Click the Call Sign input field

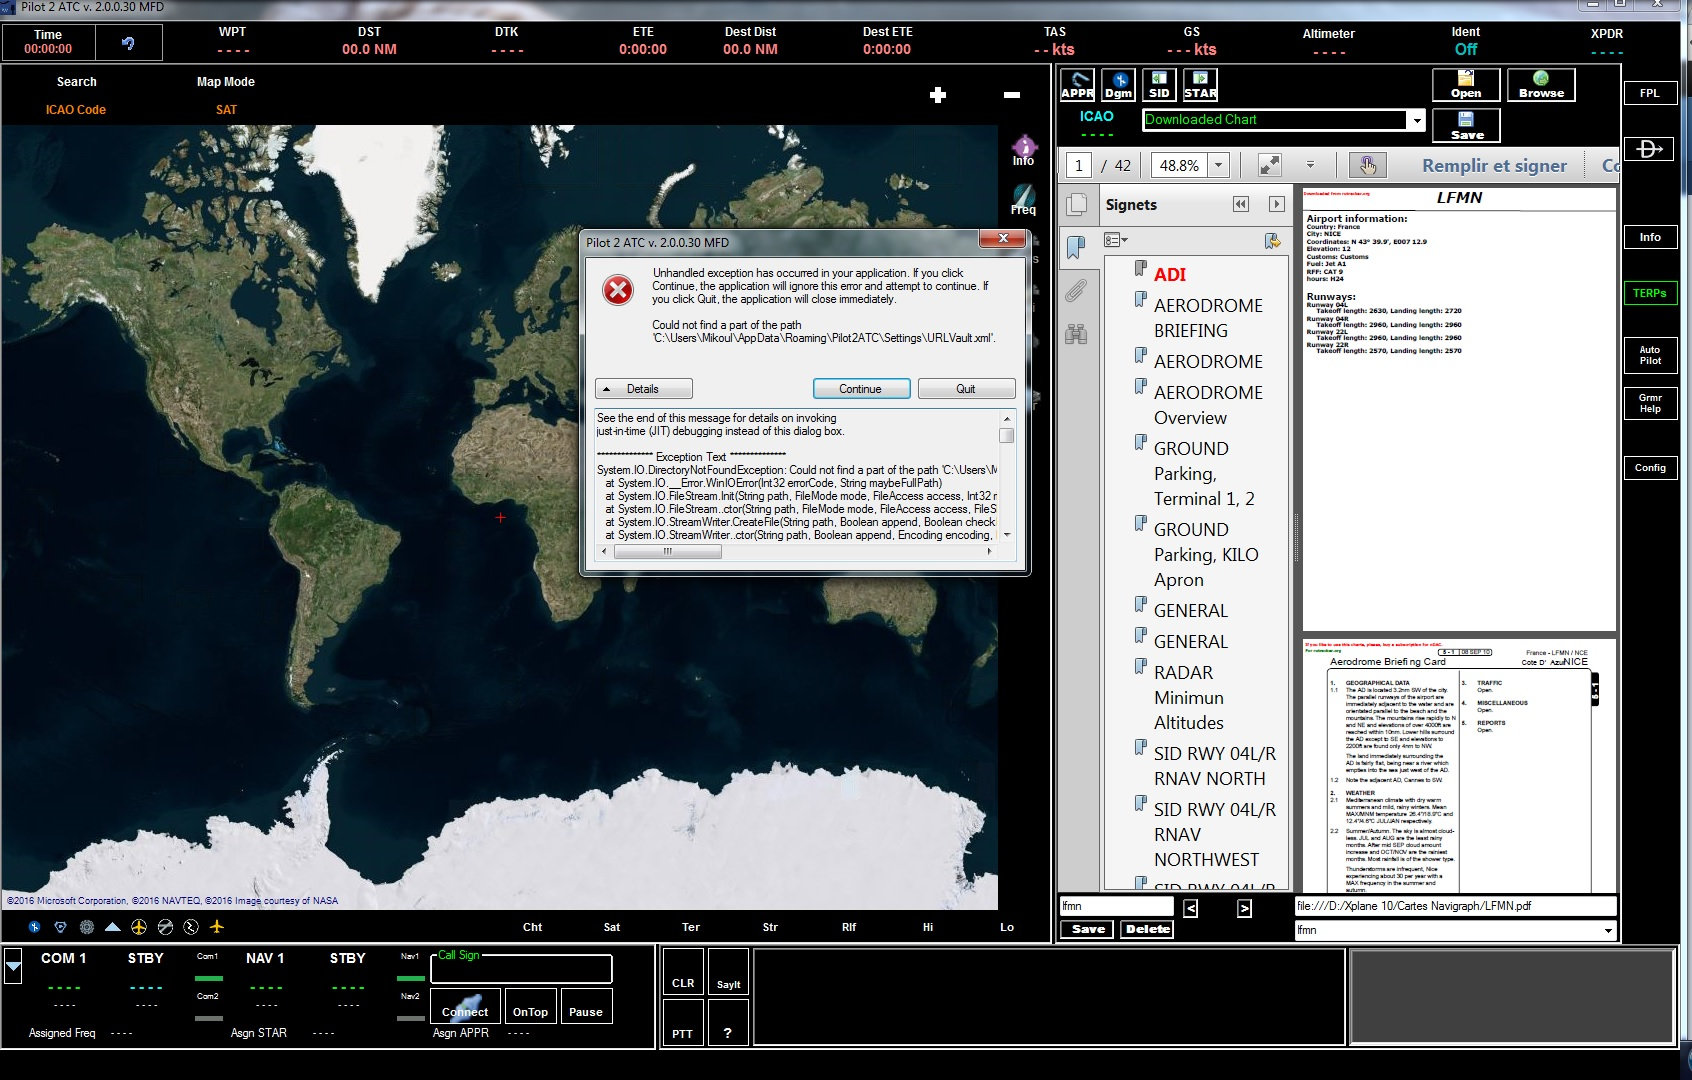click(521, 969)
